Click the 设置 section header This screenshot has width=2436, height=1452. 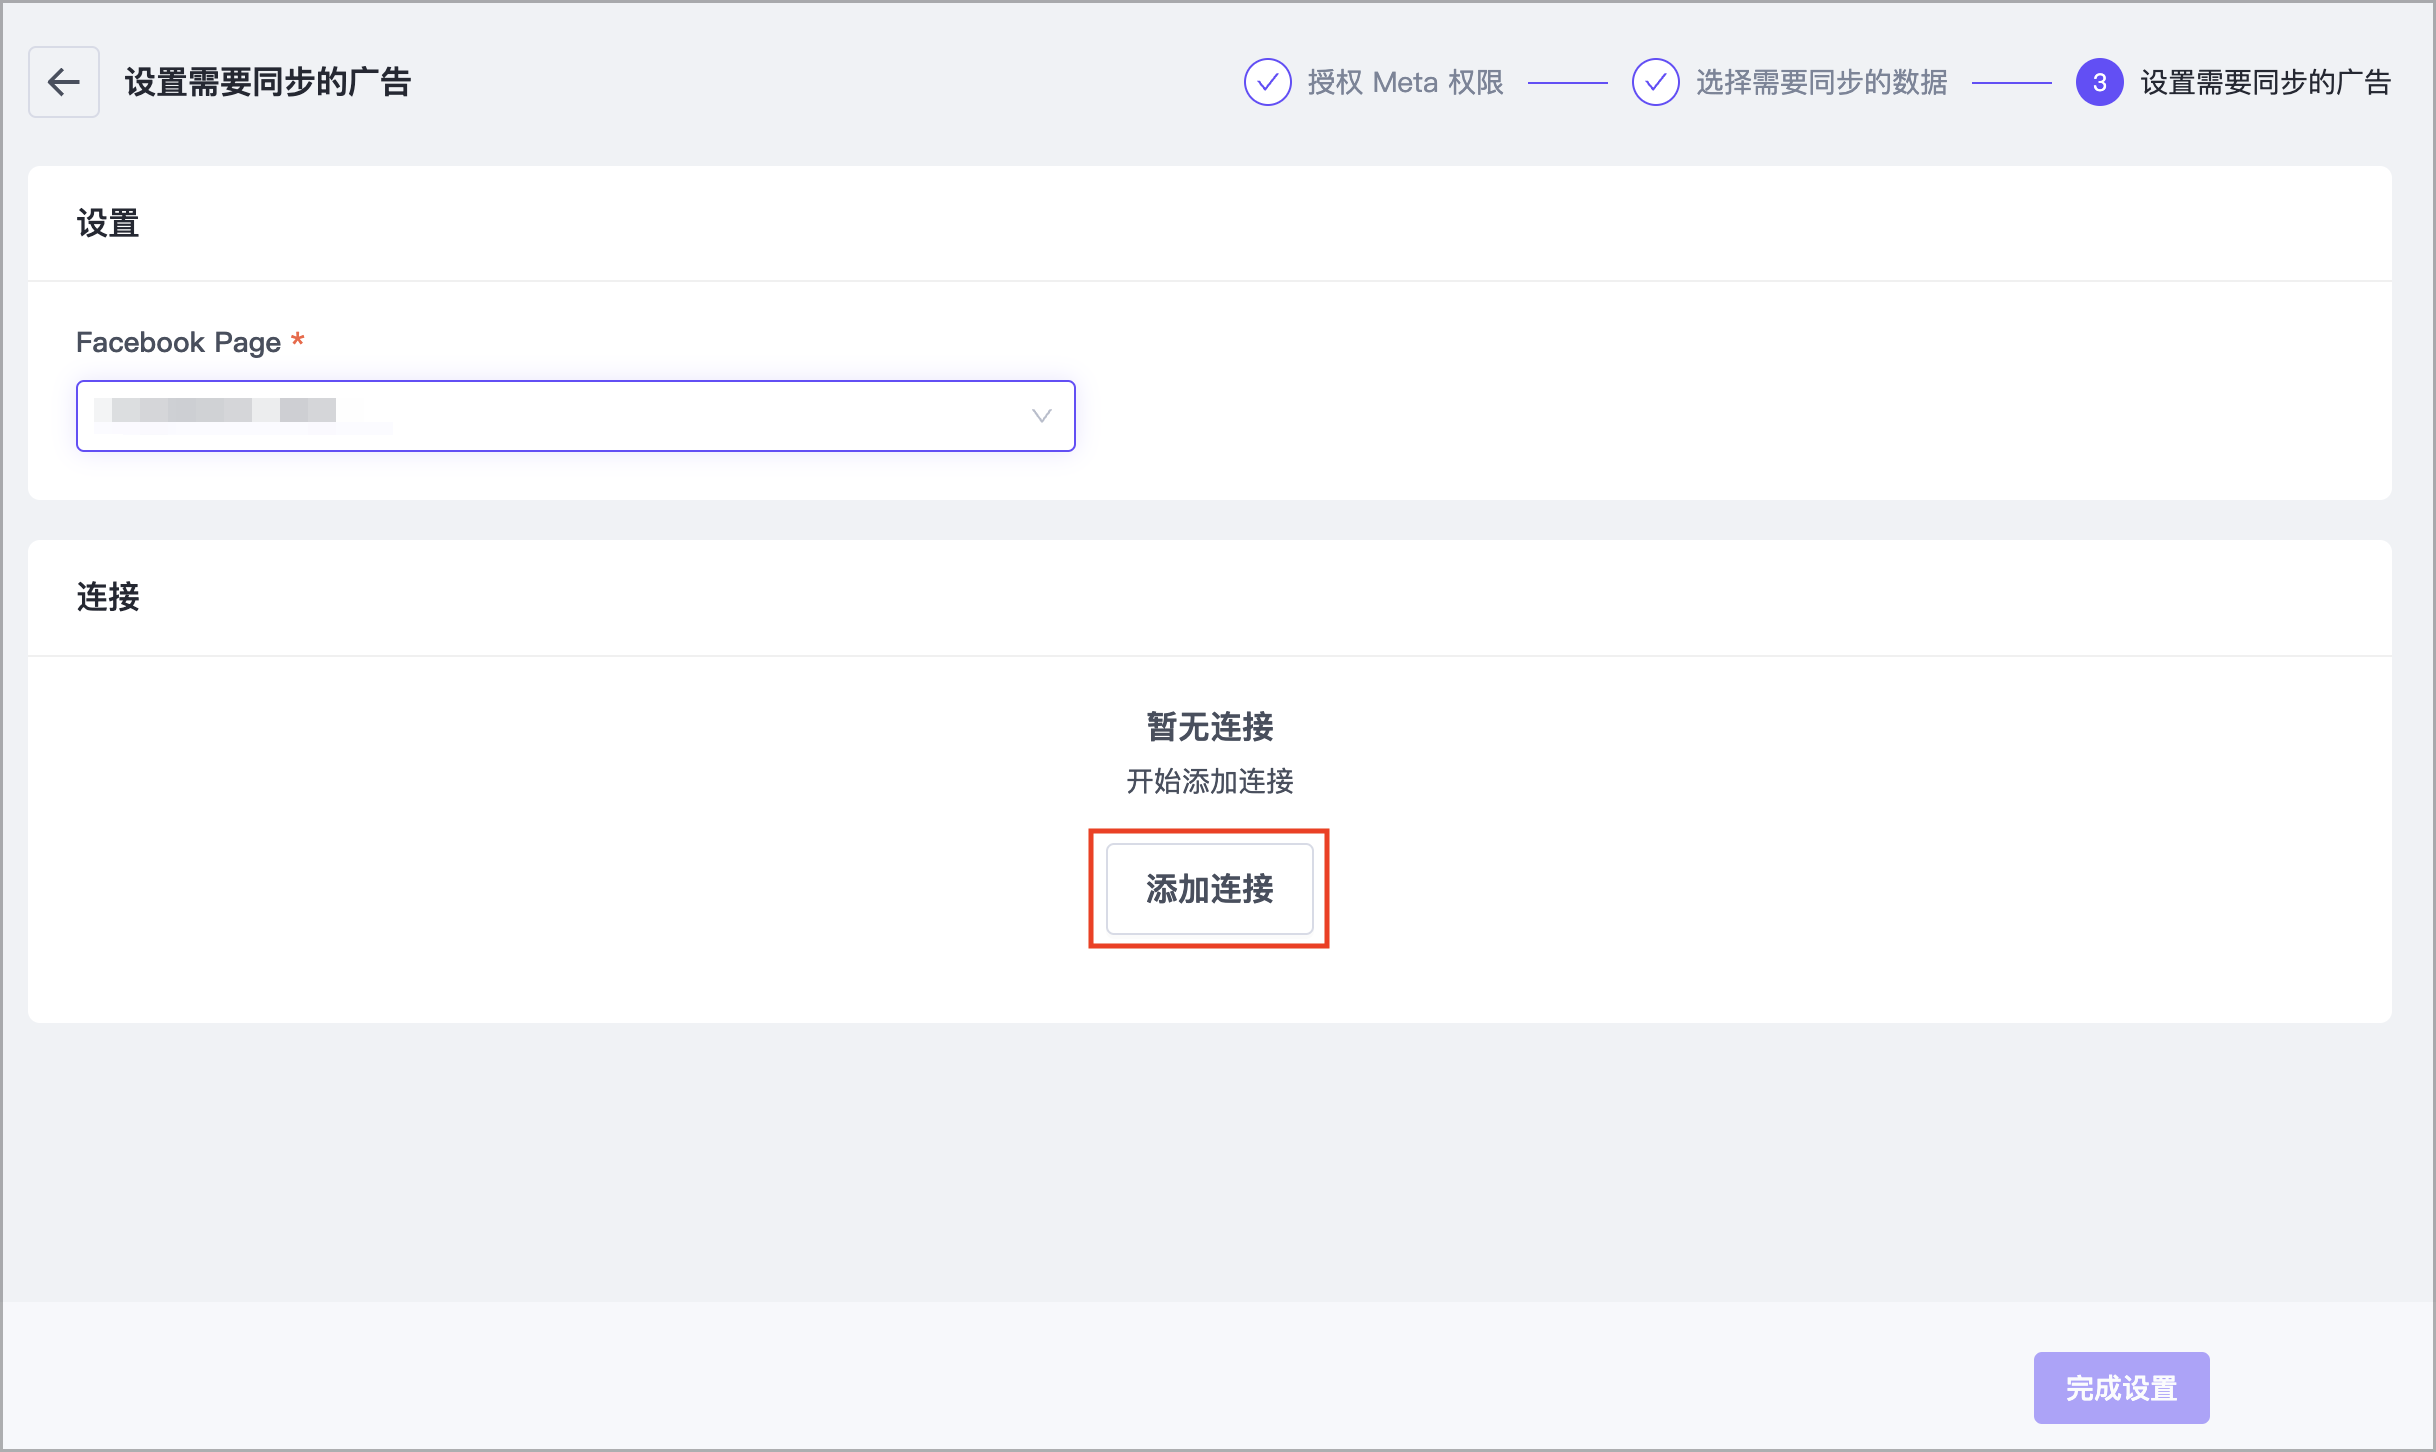point(108,223)
